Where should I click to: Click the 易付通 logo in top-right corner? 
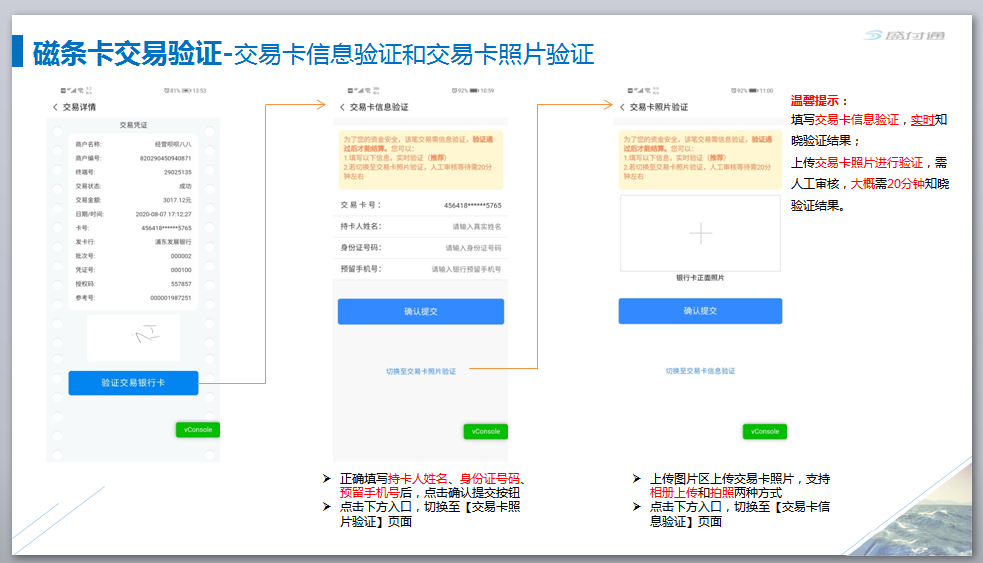point(903,36)
